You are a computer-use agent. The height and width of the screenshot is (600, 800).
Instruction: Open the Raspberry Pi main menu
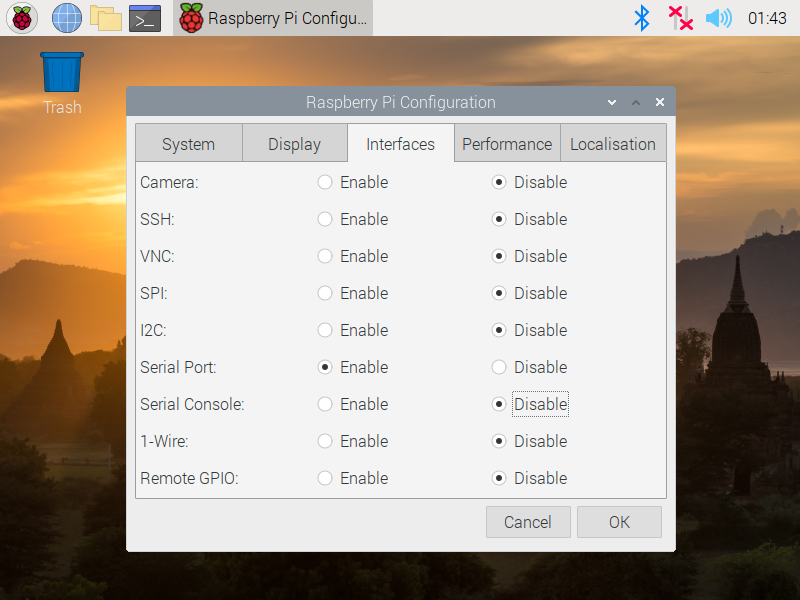coord(22,18)
